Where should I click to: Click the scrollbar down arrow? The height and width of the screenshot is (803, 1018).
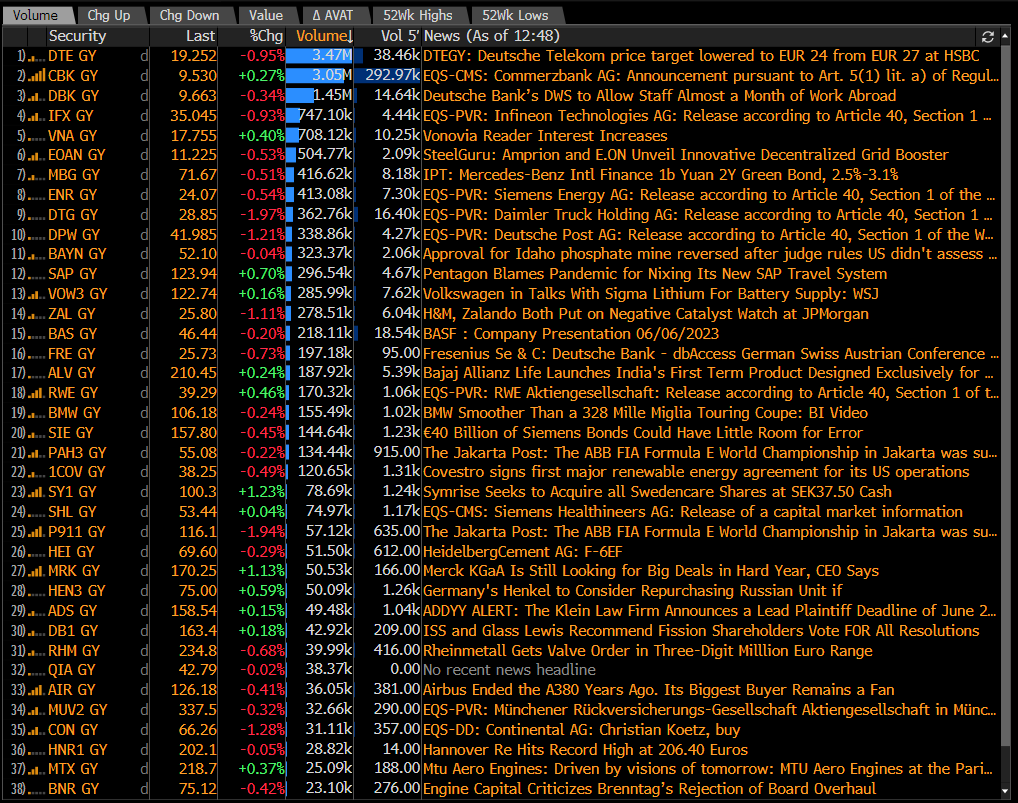pos(1006,791)
